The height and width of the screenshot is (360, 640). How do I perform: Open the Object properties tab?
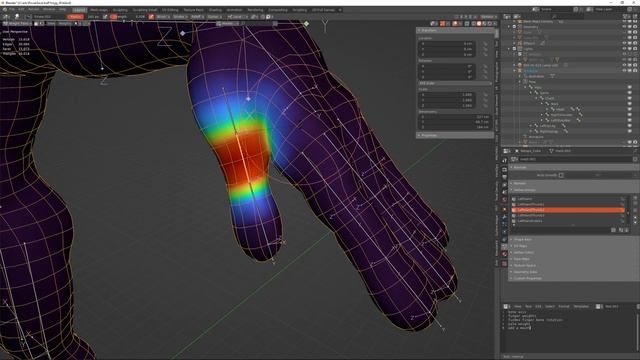(504, 209)
